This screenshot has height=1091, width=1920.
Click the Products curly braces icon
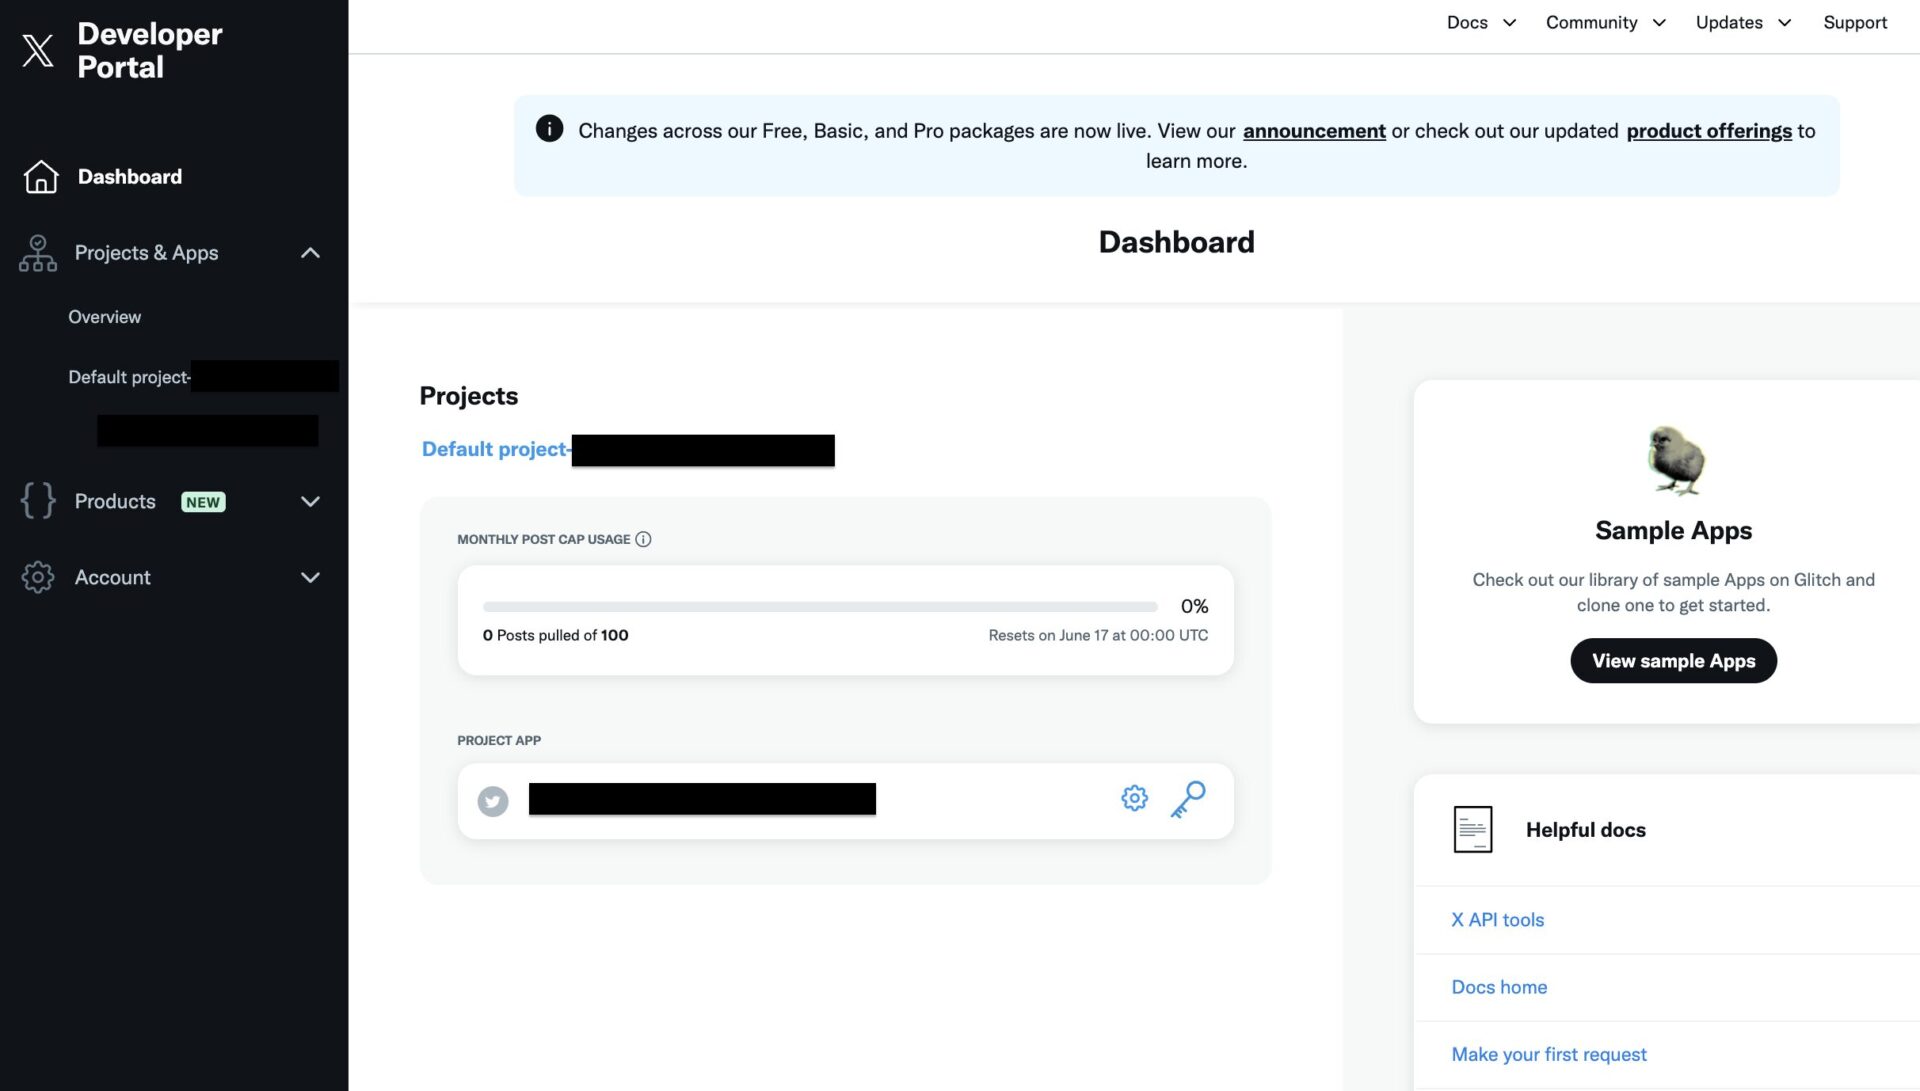(38, 500)
